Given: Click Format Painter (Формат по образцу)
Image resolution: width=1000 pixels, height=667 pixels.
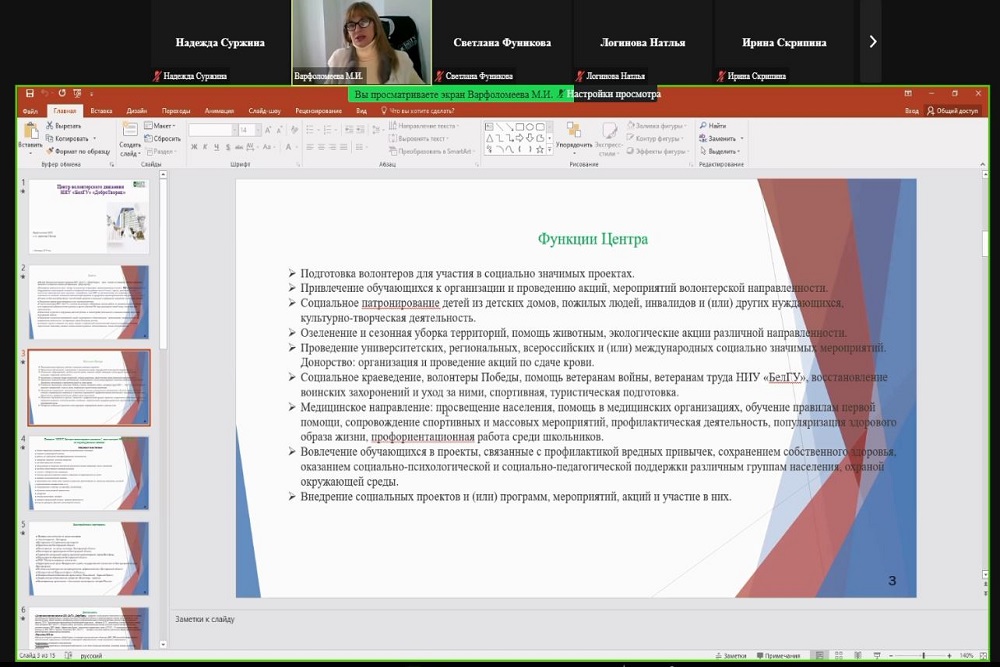Looking at the screenshot, I should coord(80,151).
